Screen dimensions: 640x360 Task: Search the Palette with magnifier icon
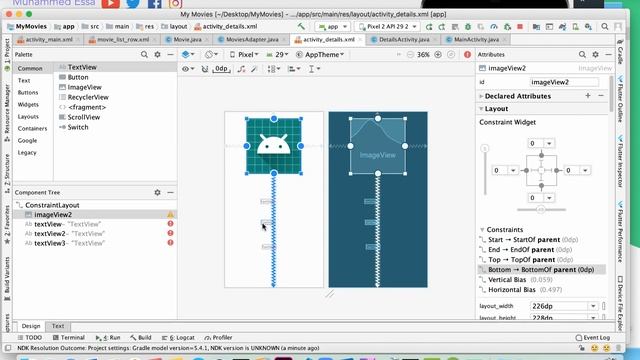click(144, 54)
